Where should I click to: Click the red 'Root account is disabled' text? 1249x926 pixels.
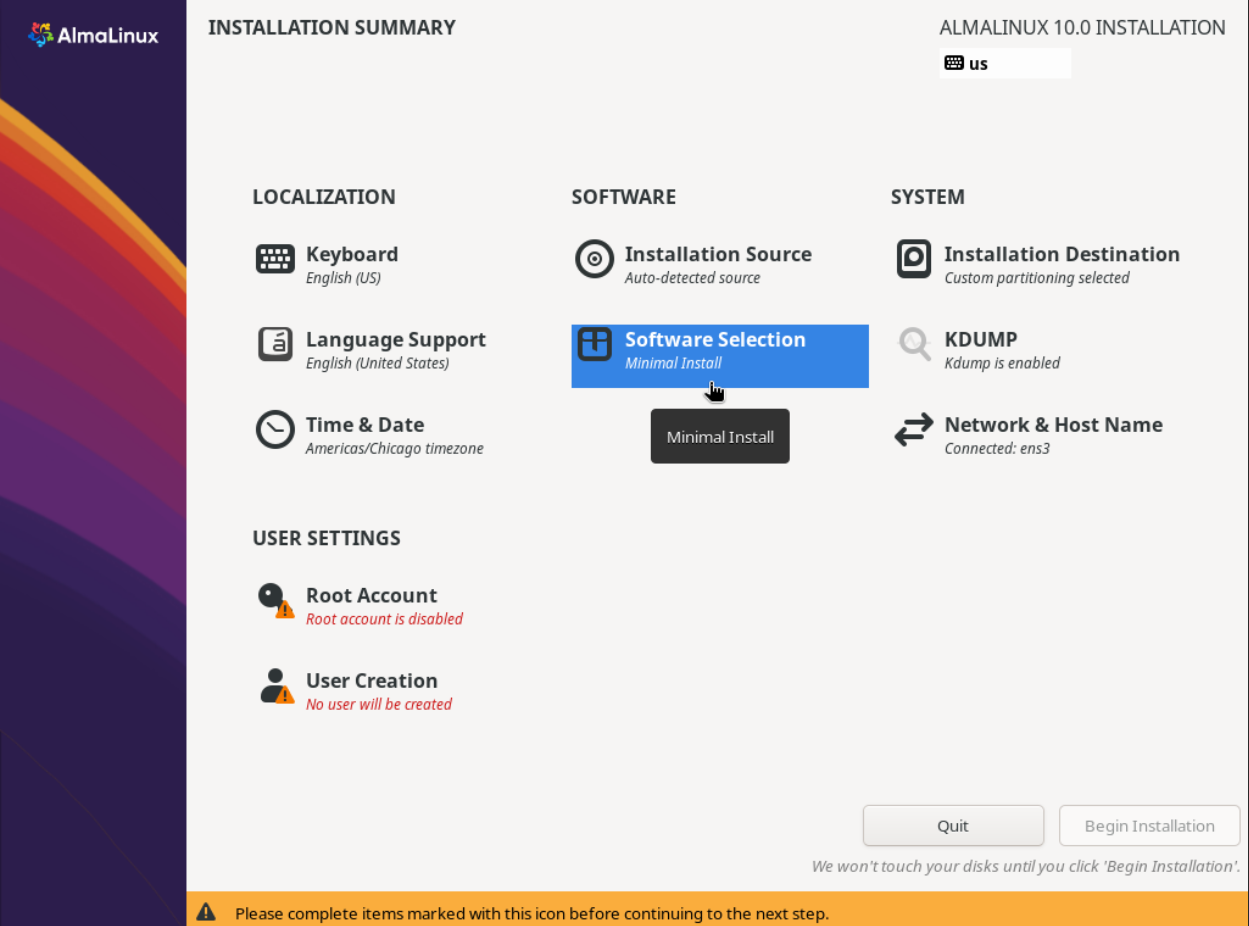384,619
